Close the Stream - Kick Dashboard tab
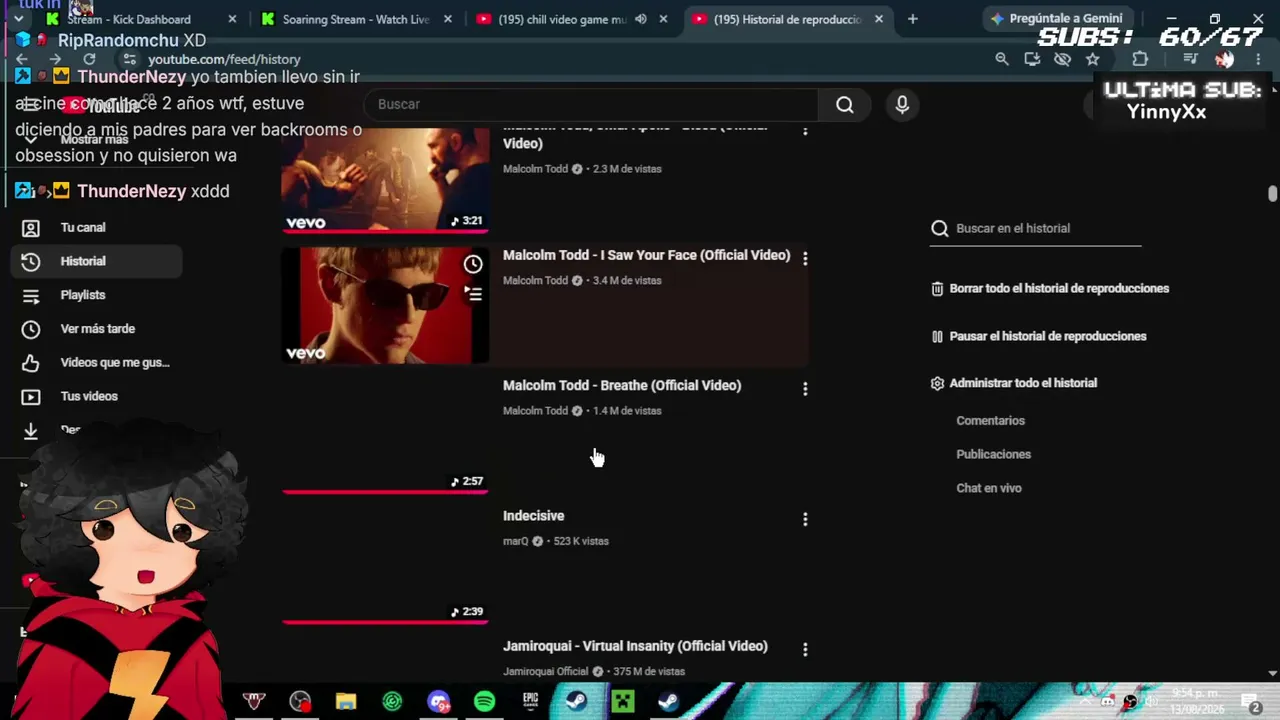1280x720 pixels. point(232,19)
